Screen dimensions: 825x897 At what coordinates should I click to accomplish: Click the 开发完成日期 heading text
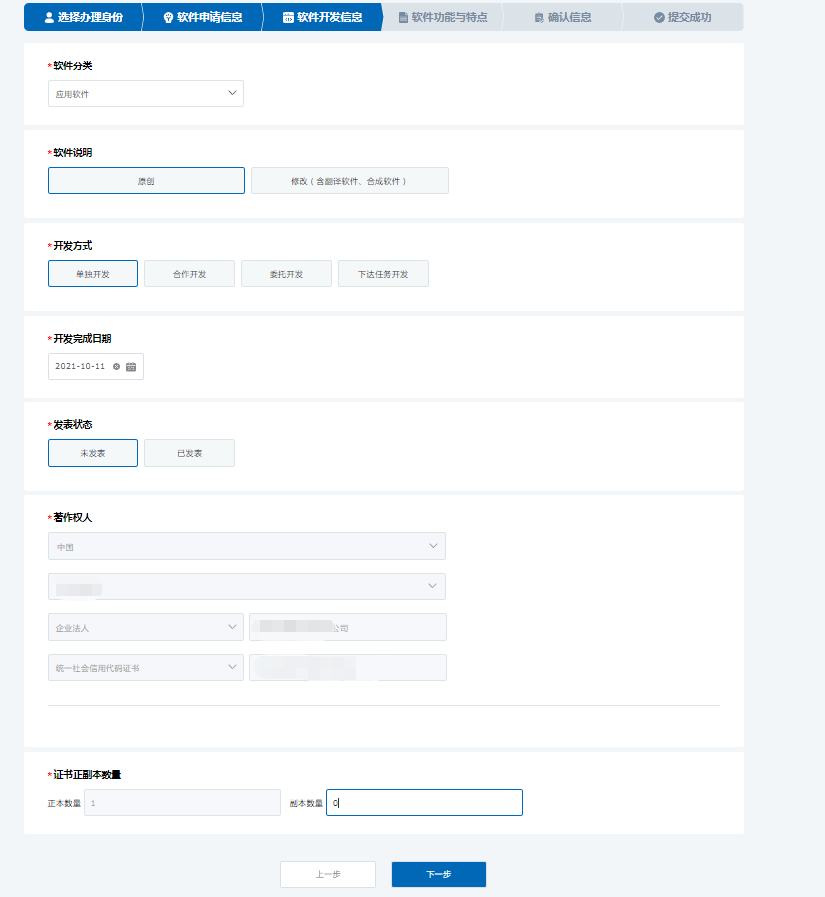tap(82, 339)
